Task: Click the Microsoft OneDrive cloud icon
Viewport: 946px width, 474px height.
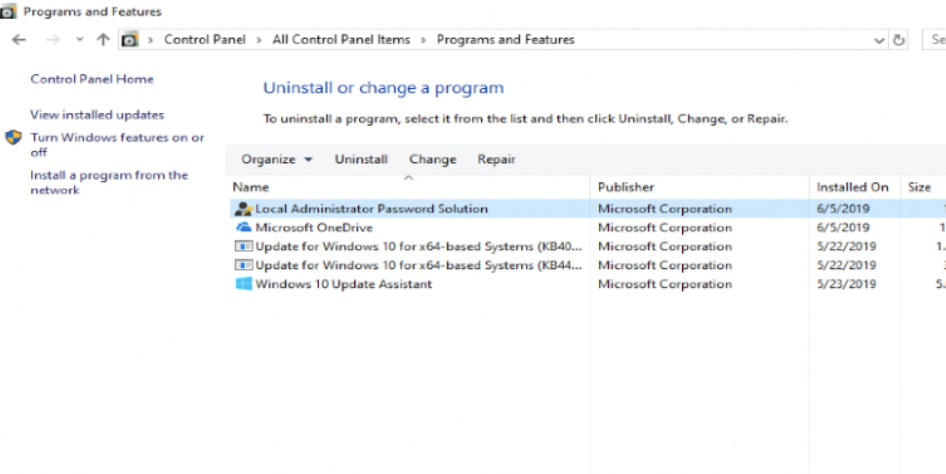Action: pyautogui.click(x=243, y=228)
